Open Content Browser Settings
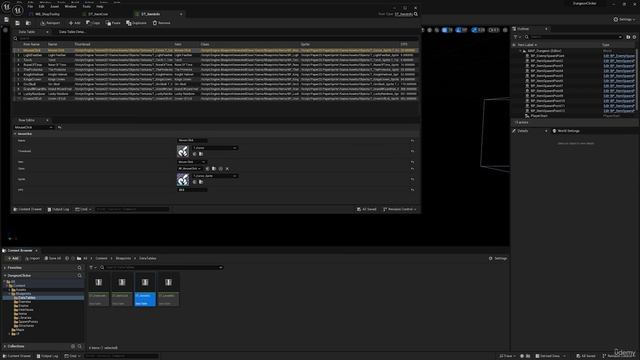 (498, 258)
